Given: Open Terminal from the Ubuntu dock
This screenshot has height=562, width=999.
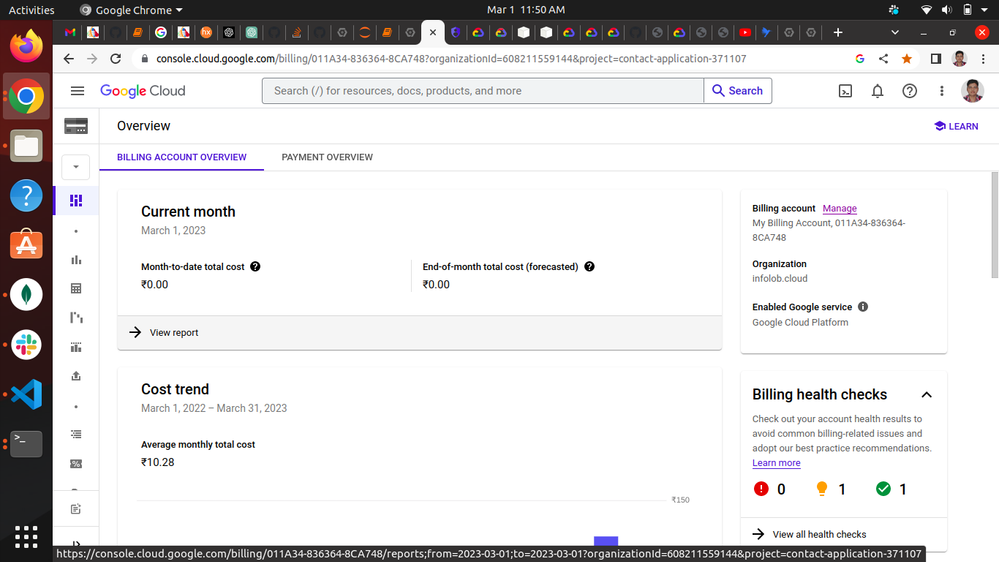Looking at the screenshot, I should click(x=26, y=443).
